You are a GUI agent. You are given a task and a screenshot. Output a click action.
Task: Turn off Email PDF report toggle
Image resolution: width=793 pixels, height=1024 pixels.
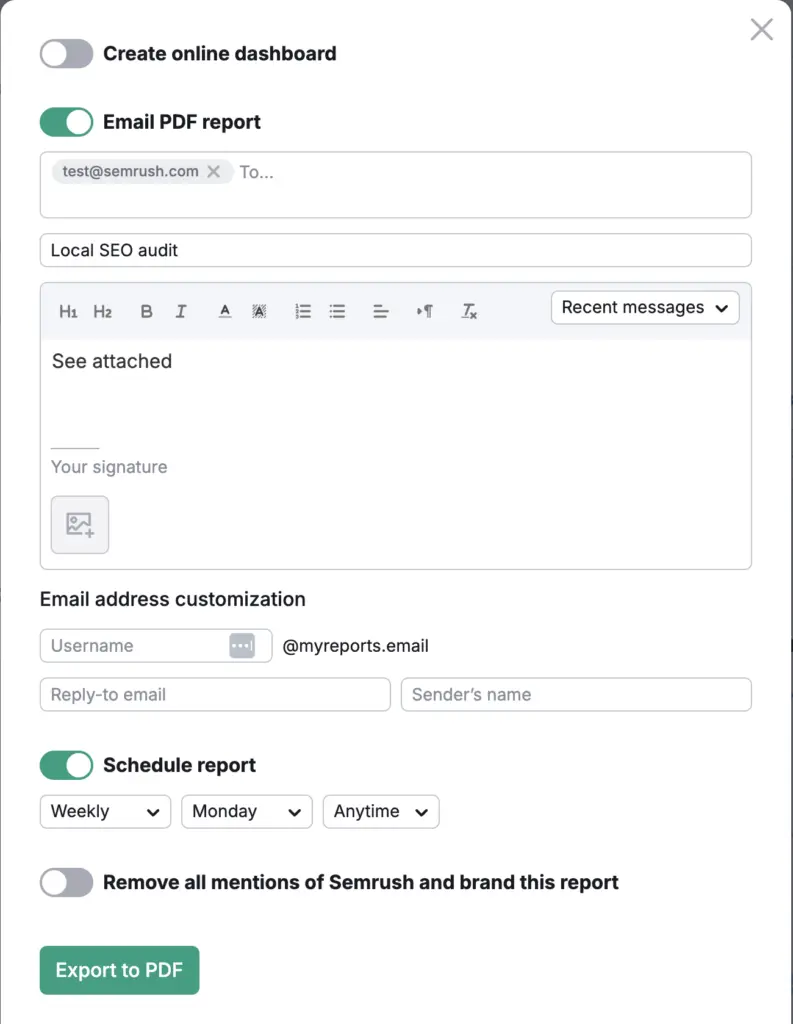[66, 122]
